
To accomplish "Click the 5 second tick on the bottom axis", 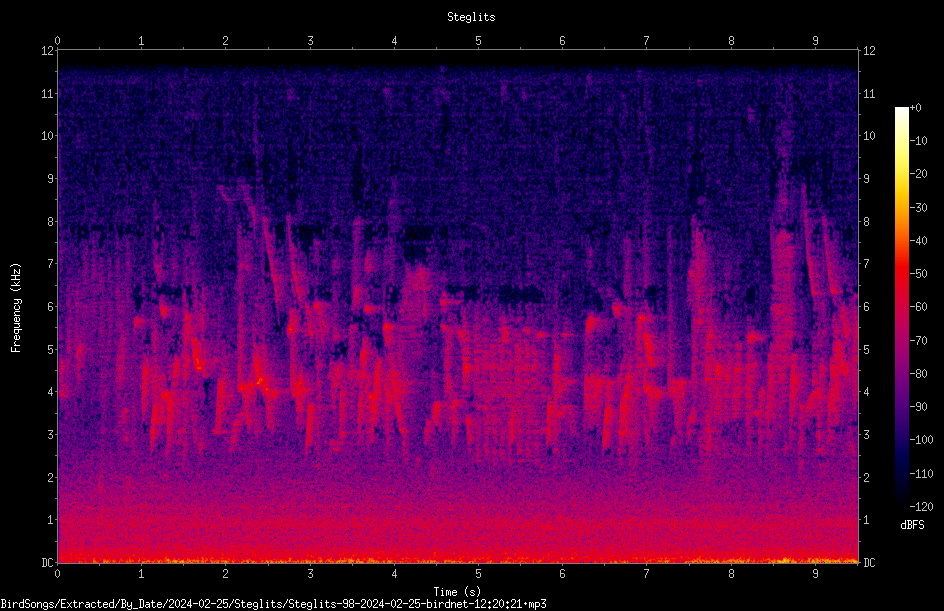I will pos(478,574).
